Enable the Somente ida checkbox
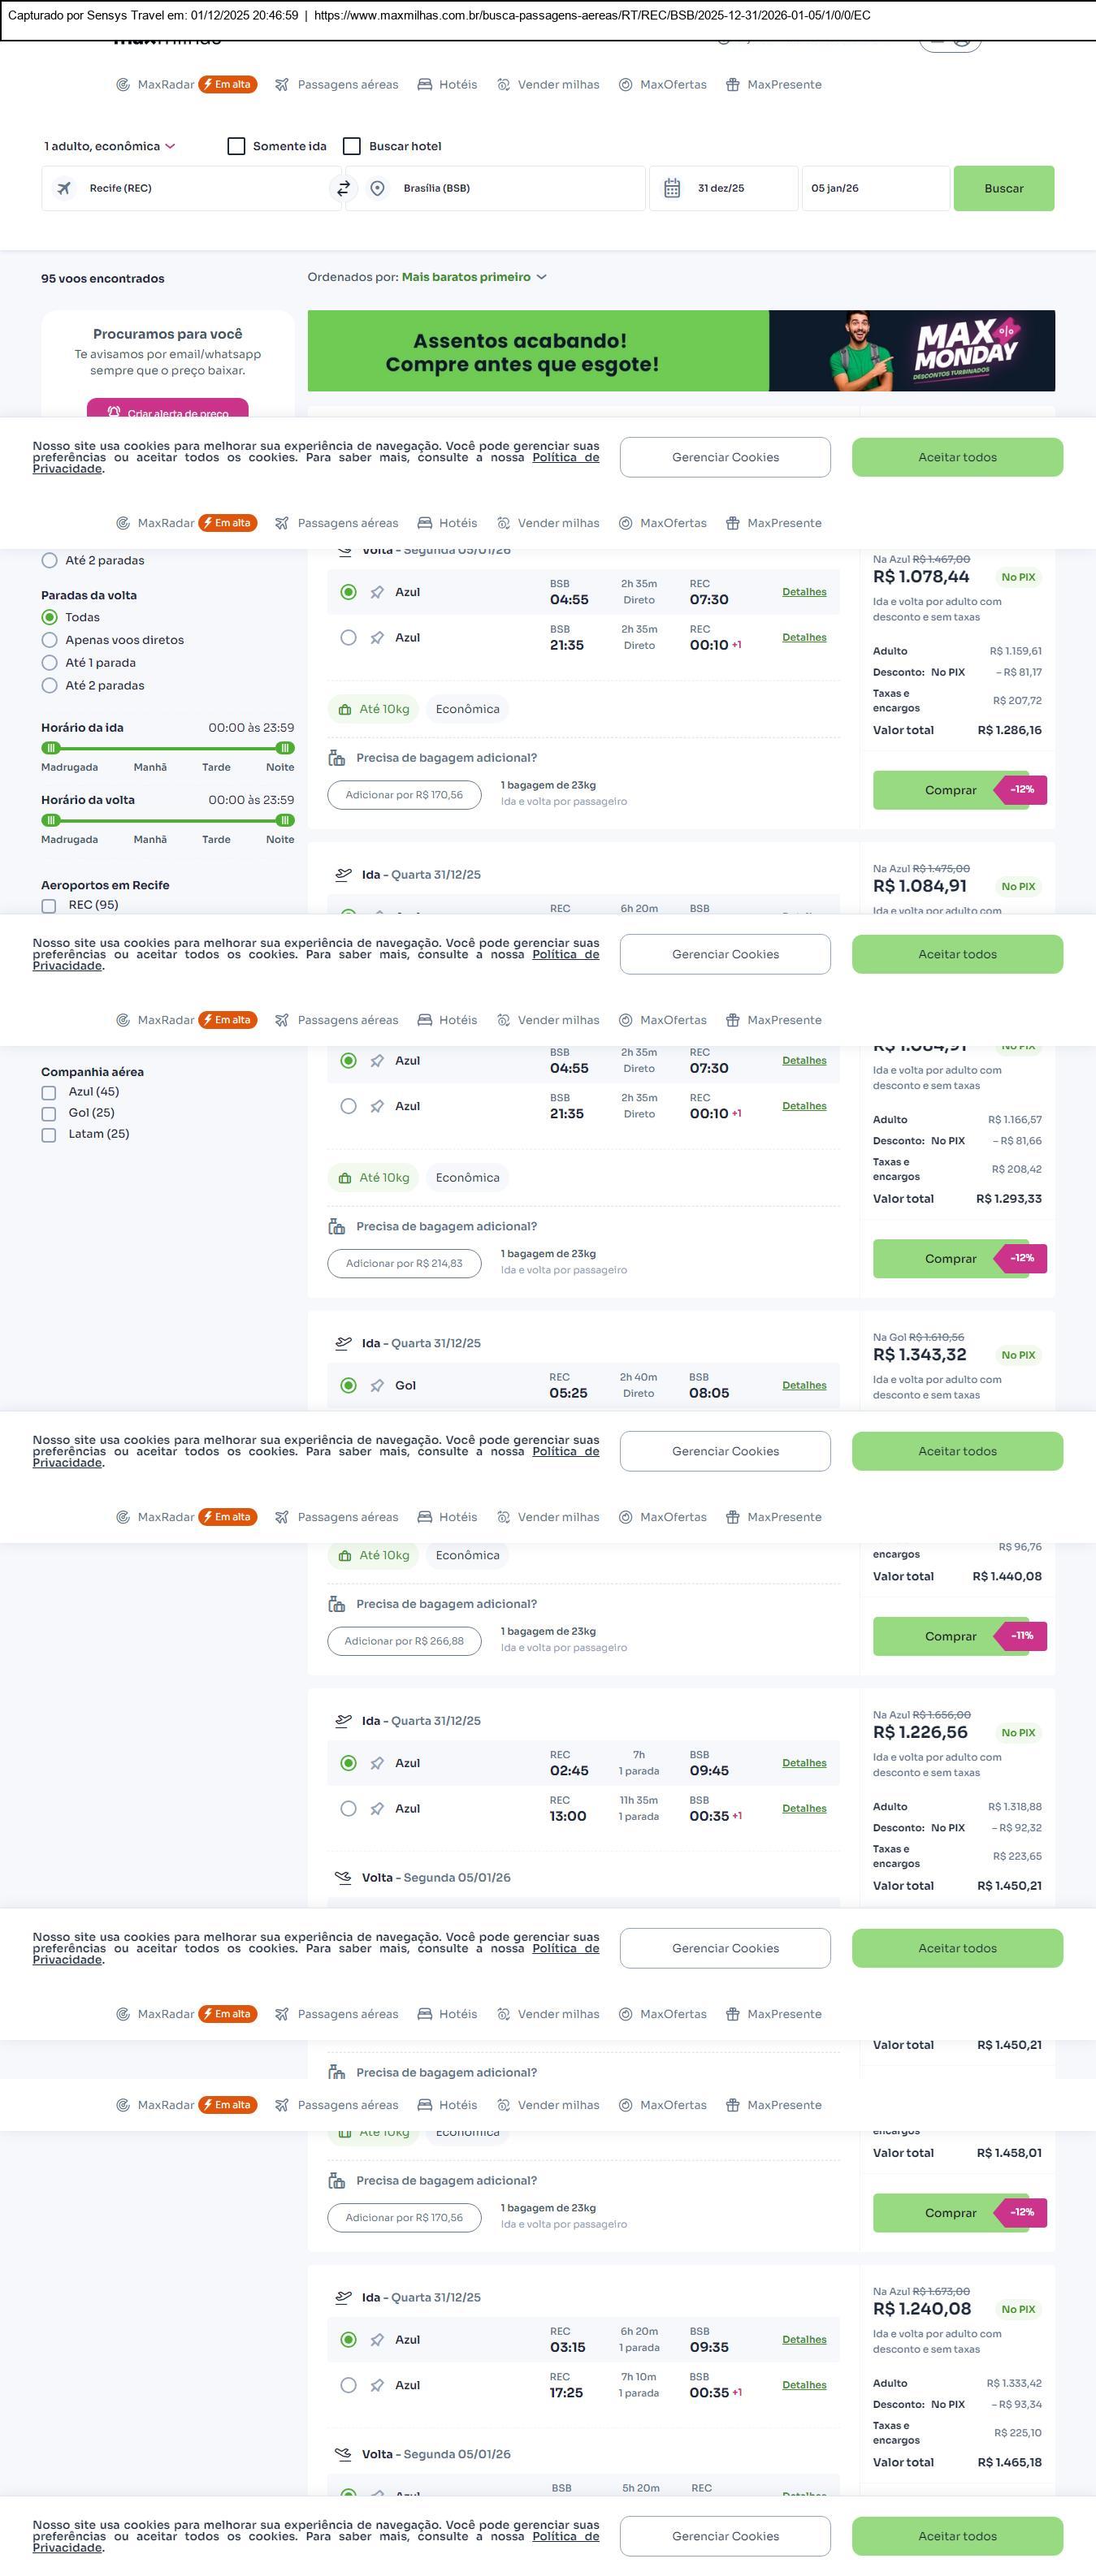1096x2576 pixels. (x=237, y=146)
